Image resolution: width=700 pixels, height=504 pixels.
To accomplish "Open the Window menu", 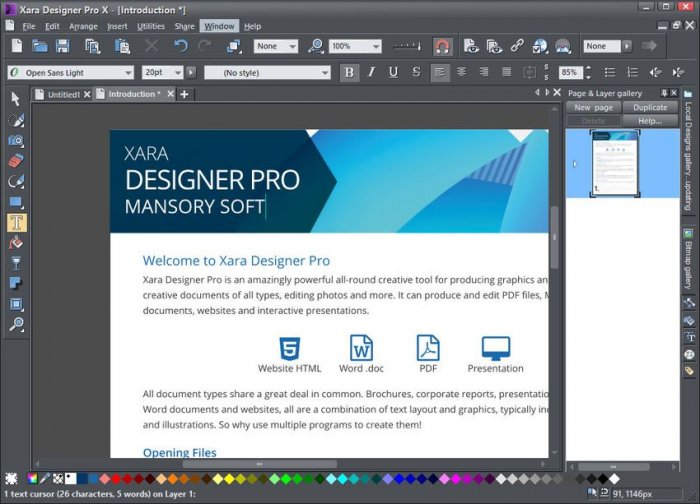I will 219,26.
